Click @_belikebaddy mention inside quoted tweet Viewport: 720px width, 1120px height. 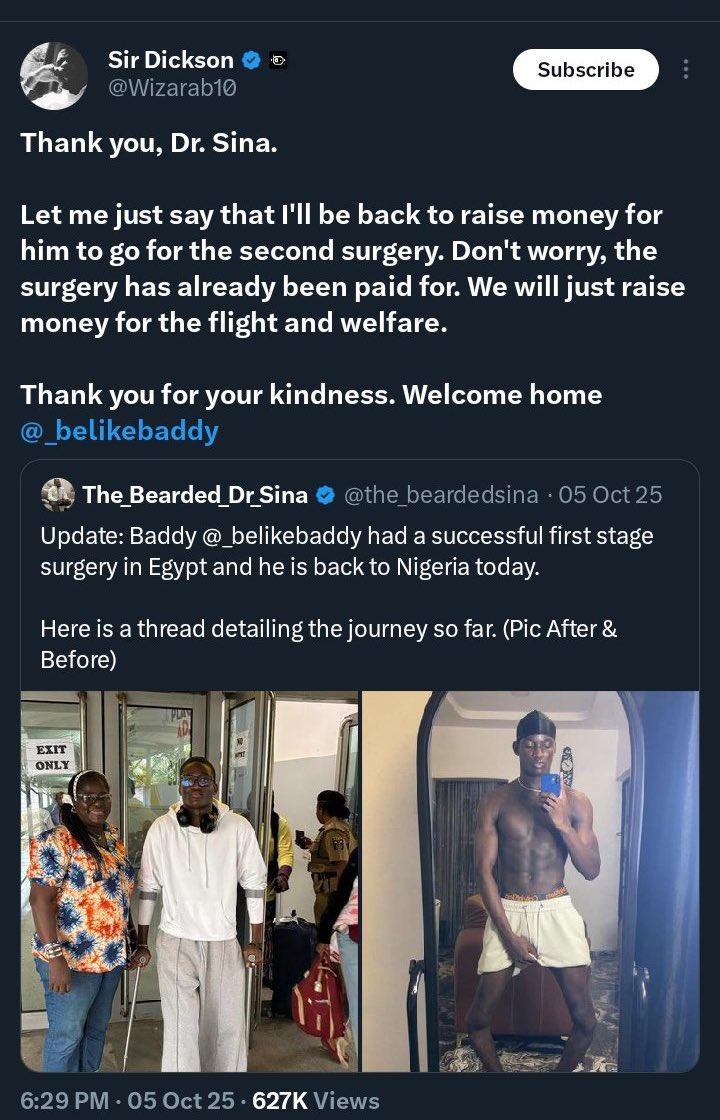pyautogui.click(x=273, y=536)
